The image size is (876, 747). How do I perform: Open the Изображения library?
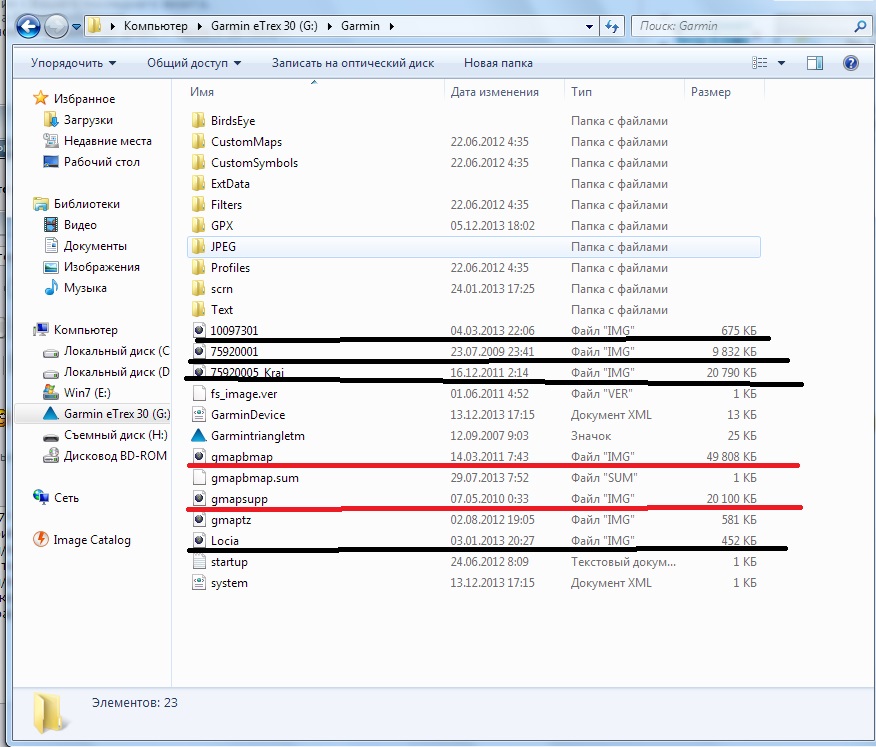pyautogui.click(x=92, y=267)
